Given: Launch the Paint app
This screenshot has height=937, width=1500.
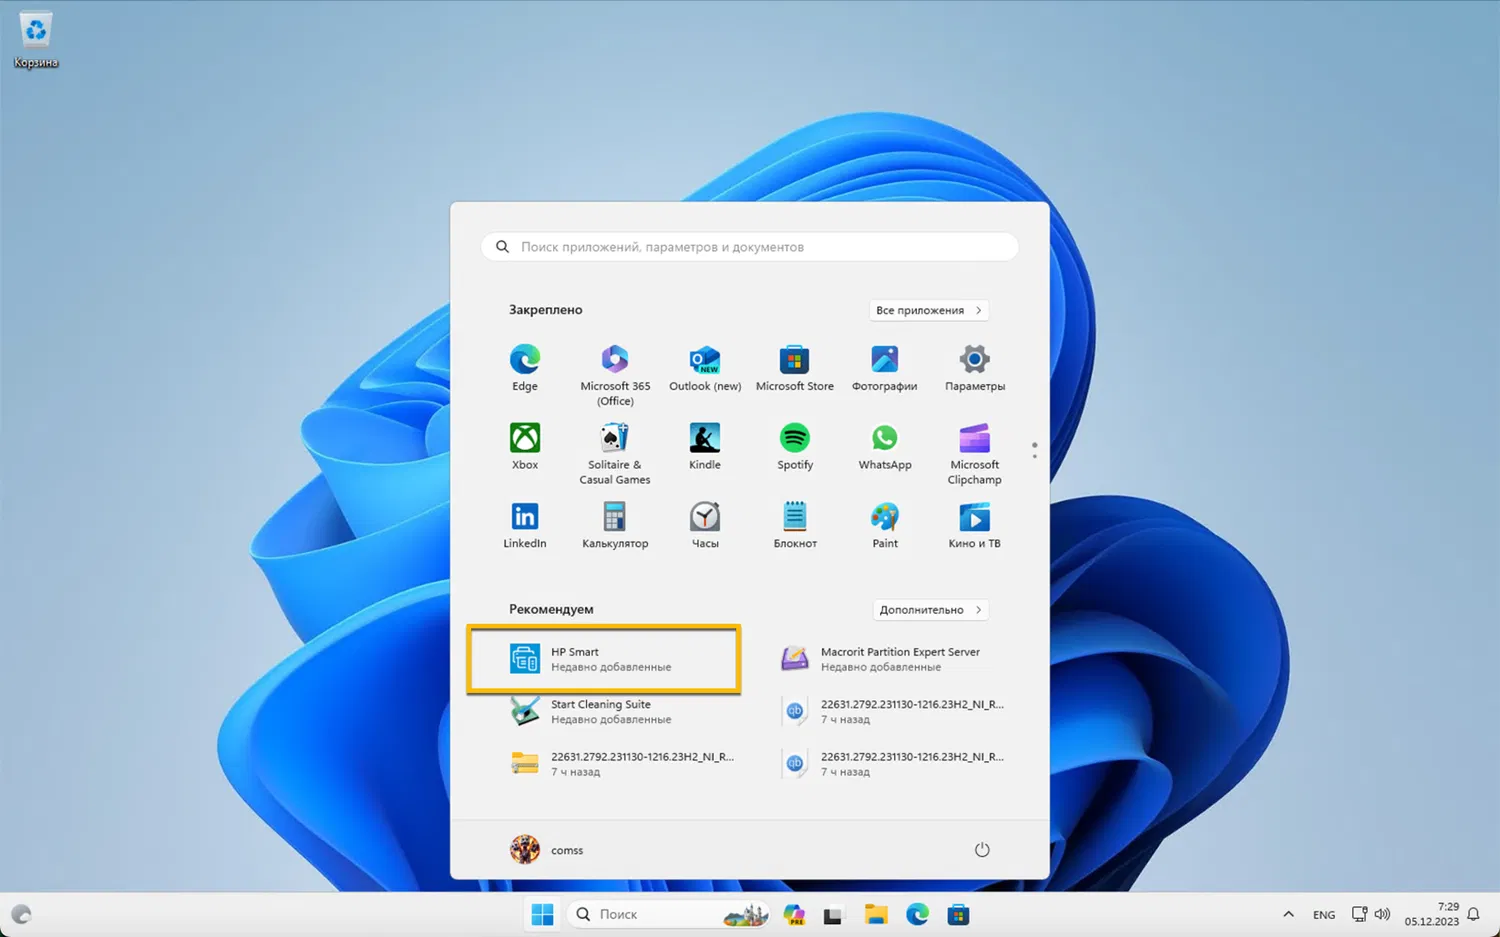Looking at the screenshot, I should click(x=885, y=526).
